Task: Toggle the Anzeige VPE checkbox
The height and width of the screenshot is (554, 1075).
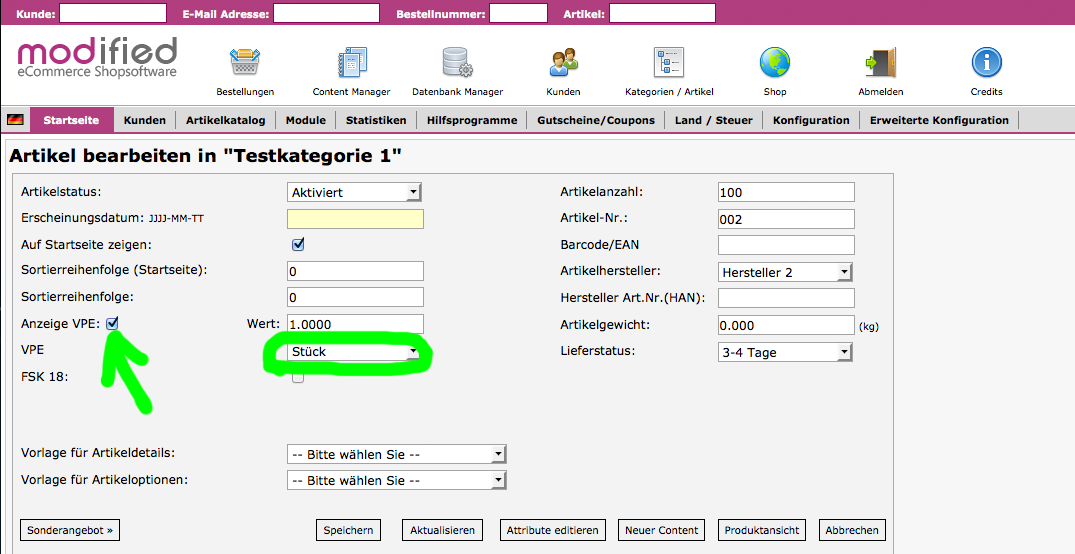Action: tap(113, 323)
